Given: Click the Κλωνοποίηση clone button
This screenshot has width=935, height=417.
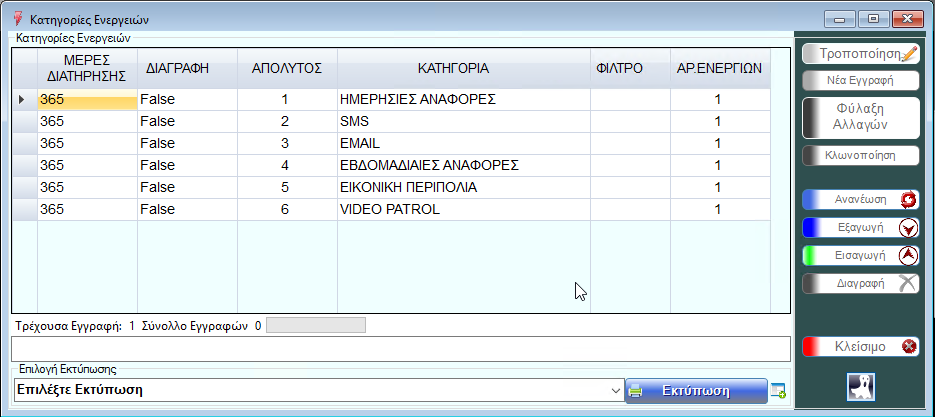Looking at the screenshot, I should tap(860, 155).
